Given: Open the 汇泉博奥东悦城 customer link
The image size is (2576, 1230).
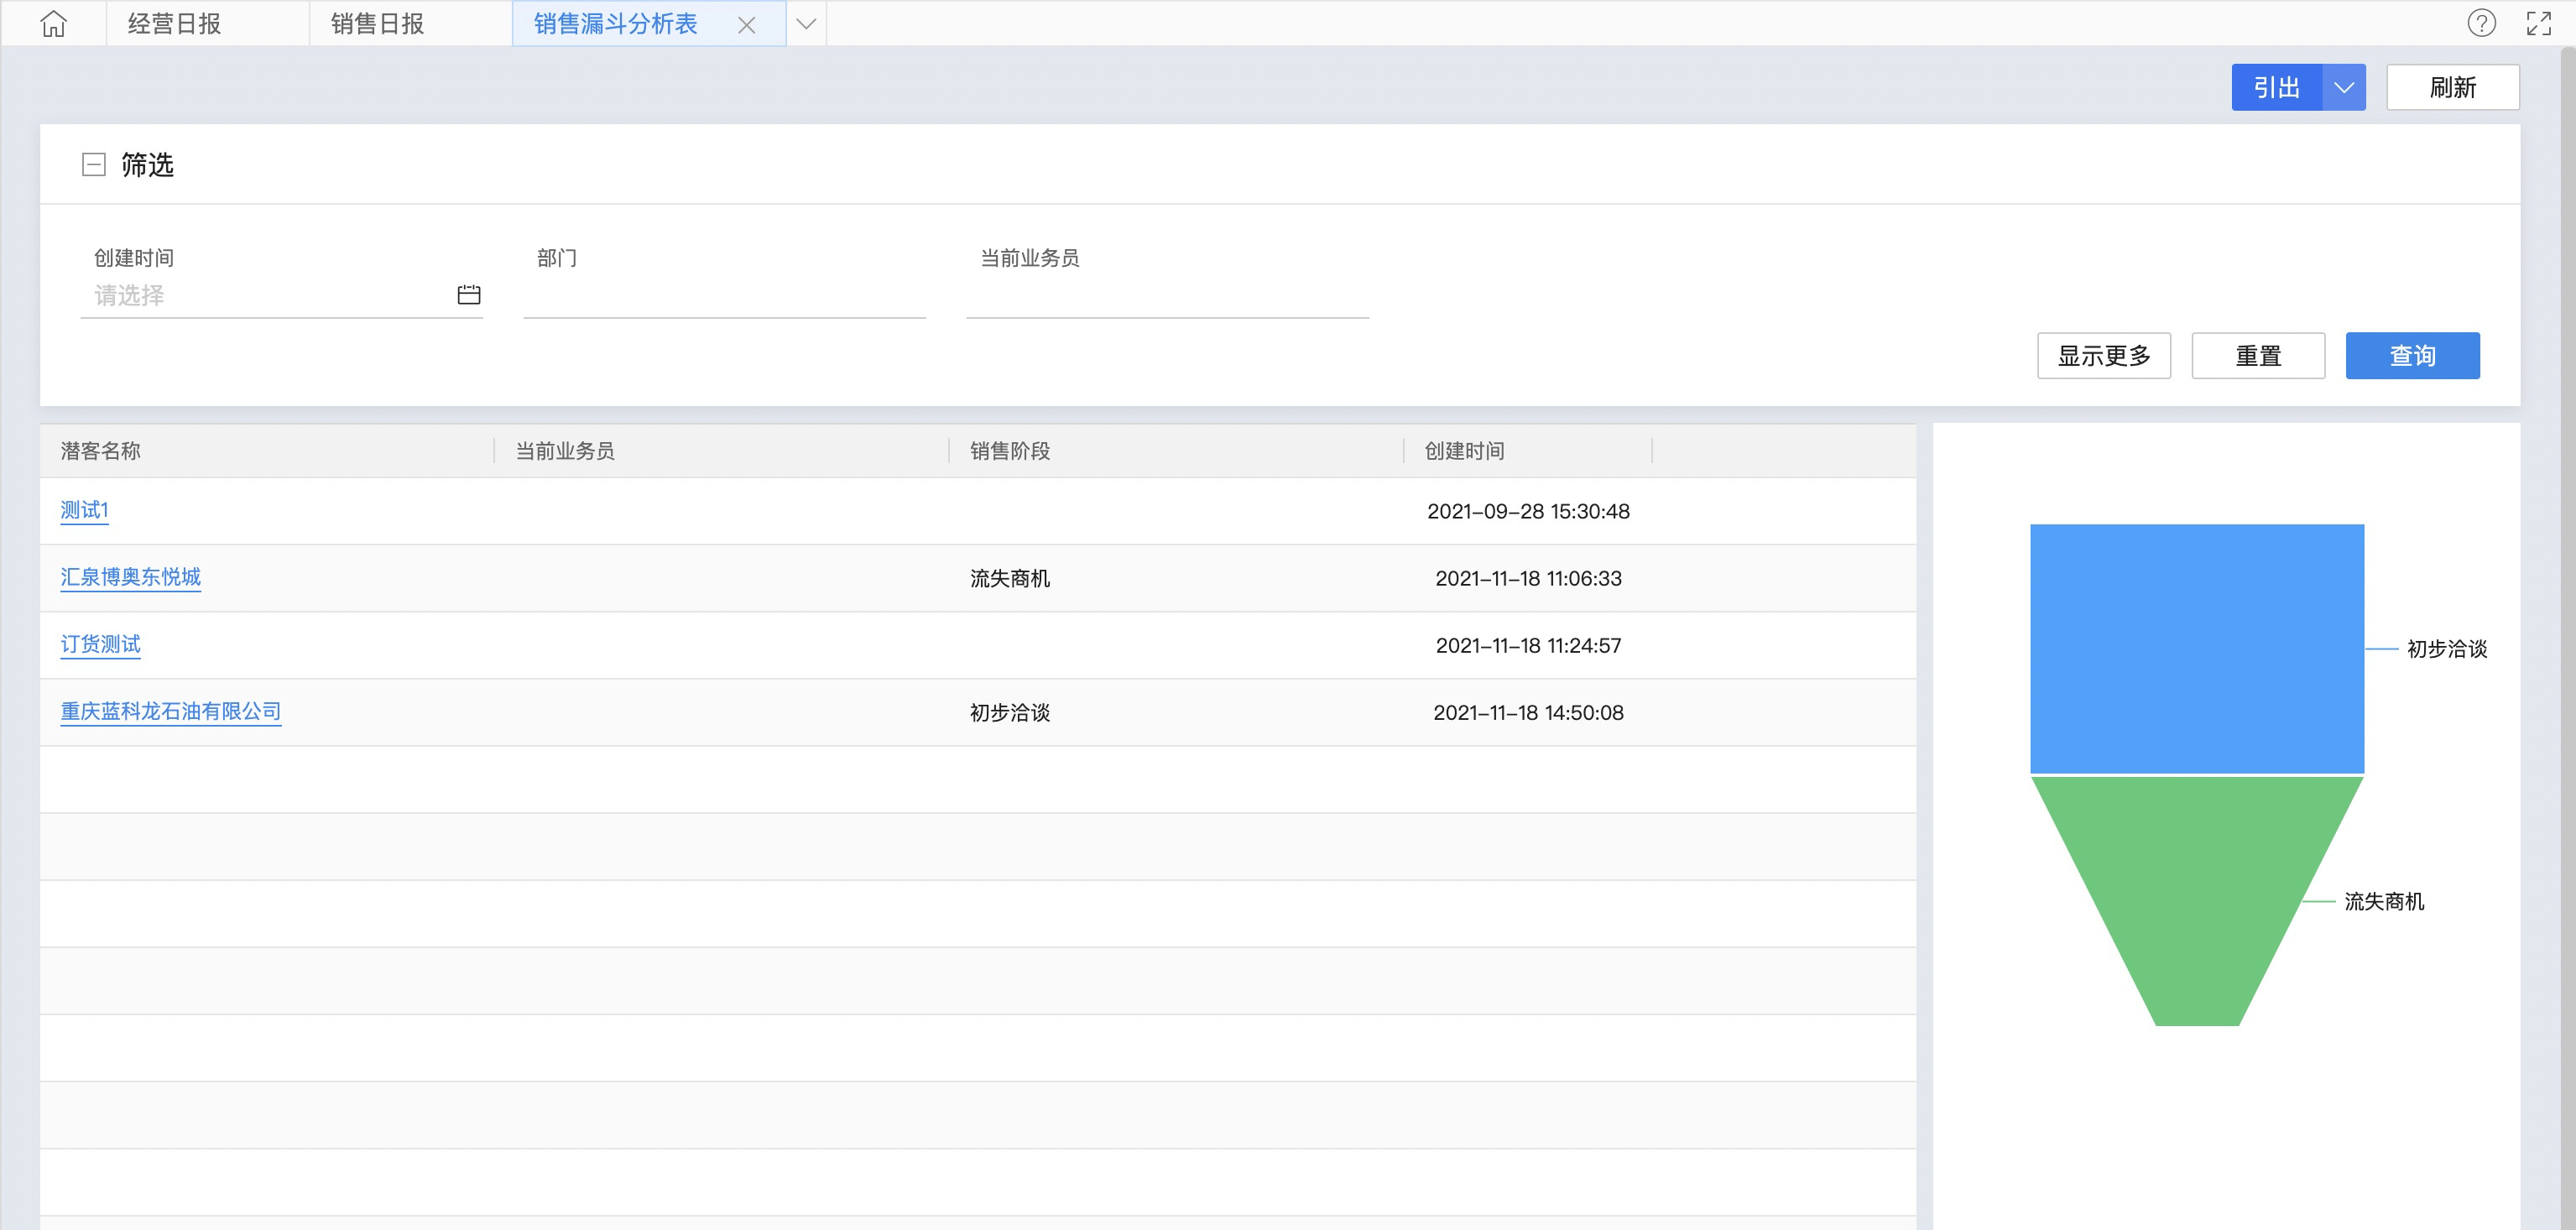Looking at the screenshot, I should click(x=130, y=577).
